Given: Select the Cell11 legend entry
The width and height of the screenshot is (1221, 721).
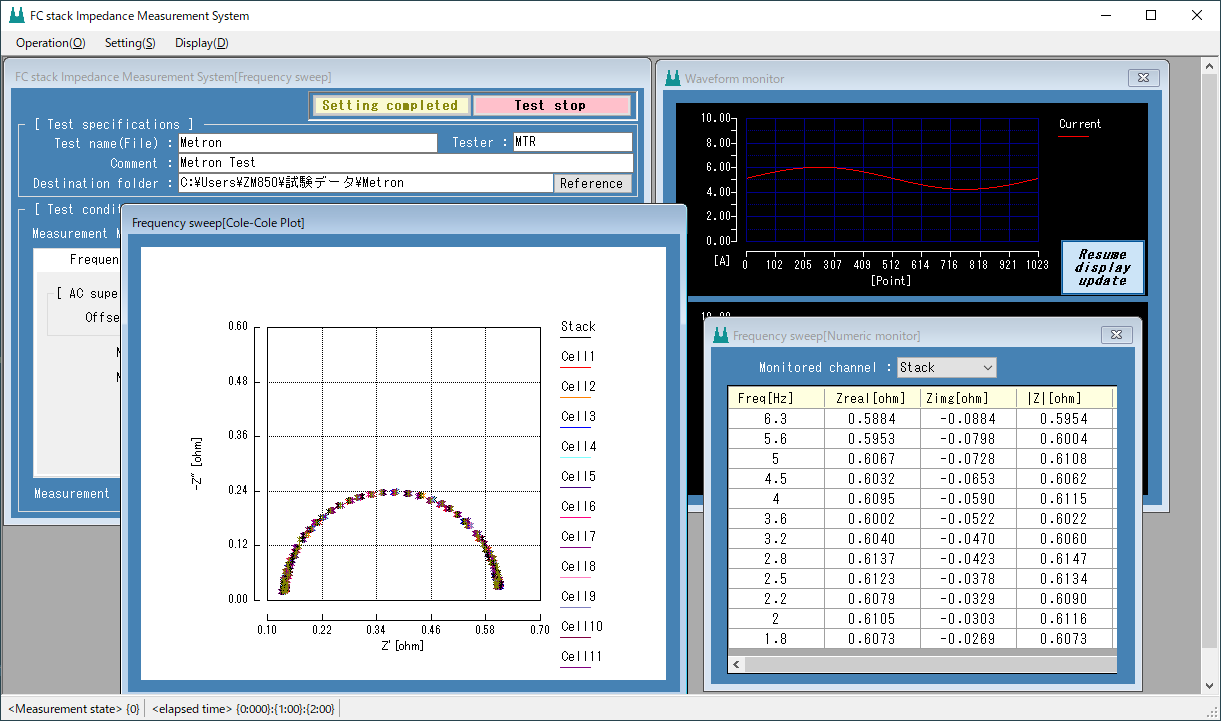Looking at the screenshot, I should (582, 657).
